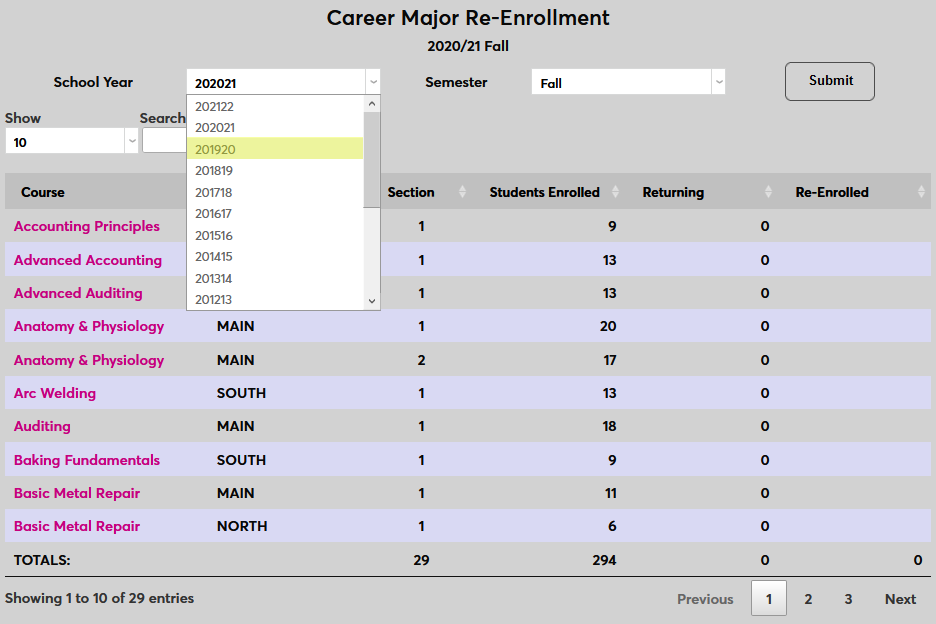Sort table by Course column header
Image resolution: width=936 pixels, height=624 pixels.
tap(42, 192)
